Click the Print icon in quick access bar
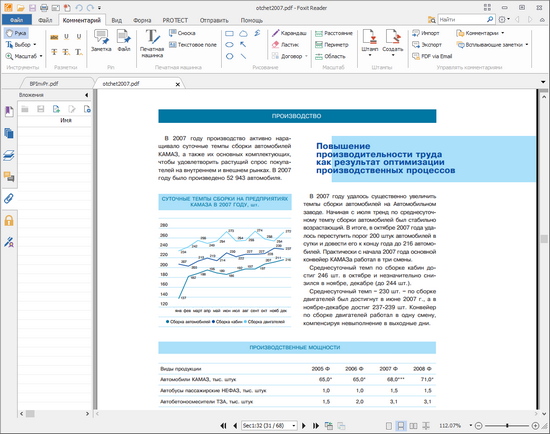The image size is (550, 434). pyautogui.click(x=44, y=7)
